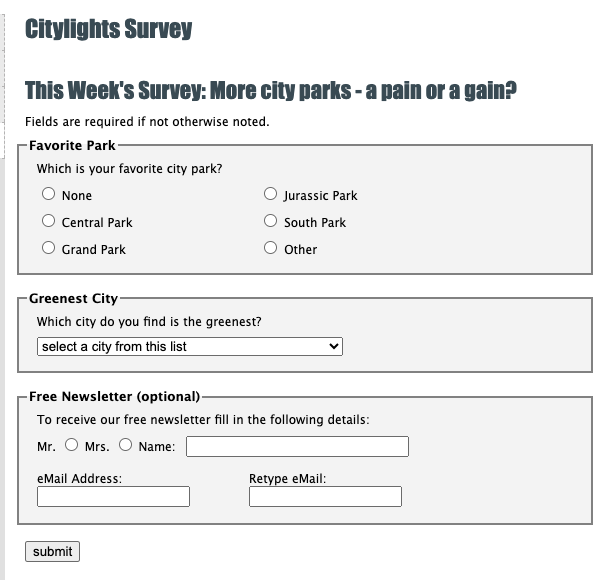Choose the Other park option

coord(270,248)
